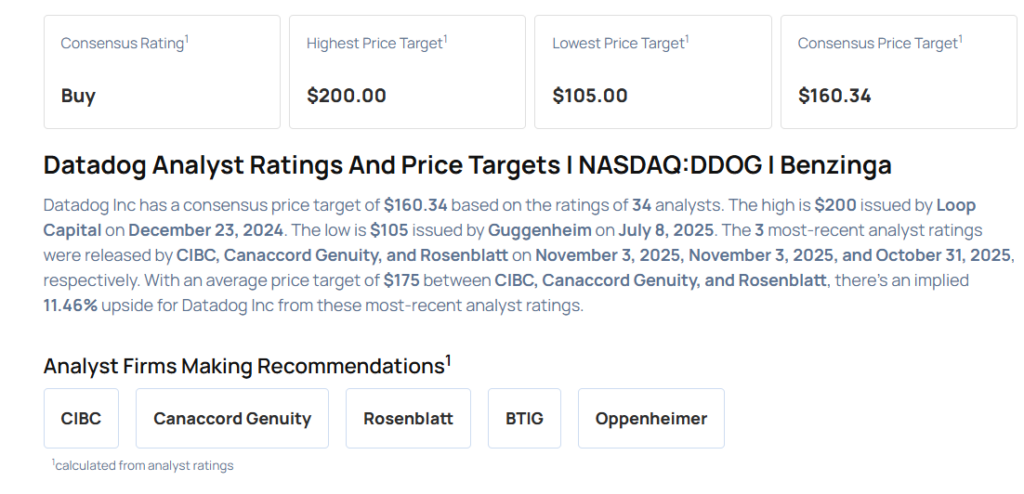
Task: Click the 'calculated from analyst ratings' footnote
Action: [x=143, y=465]
